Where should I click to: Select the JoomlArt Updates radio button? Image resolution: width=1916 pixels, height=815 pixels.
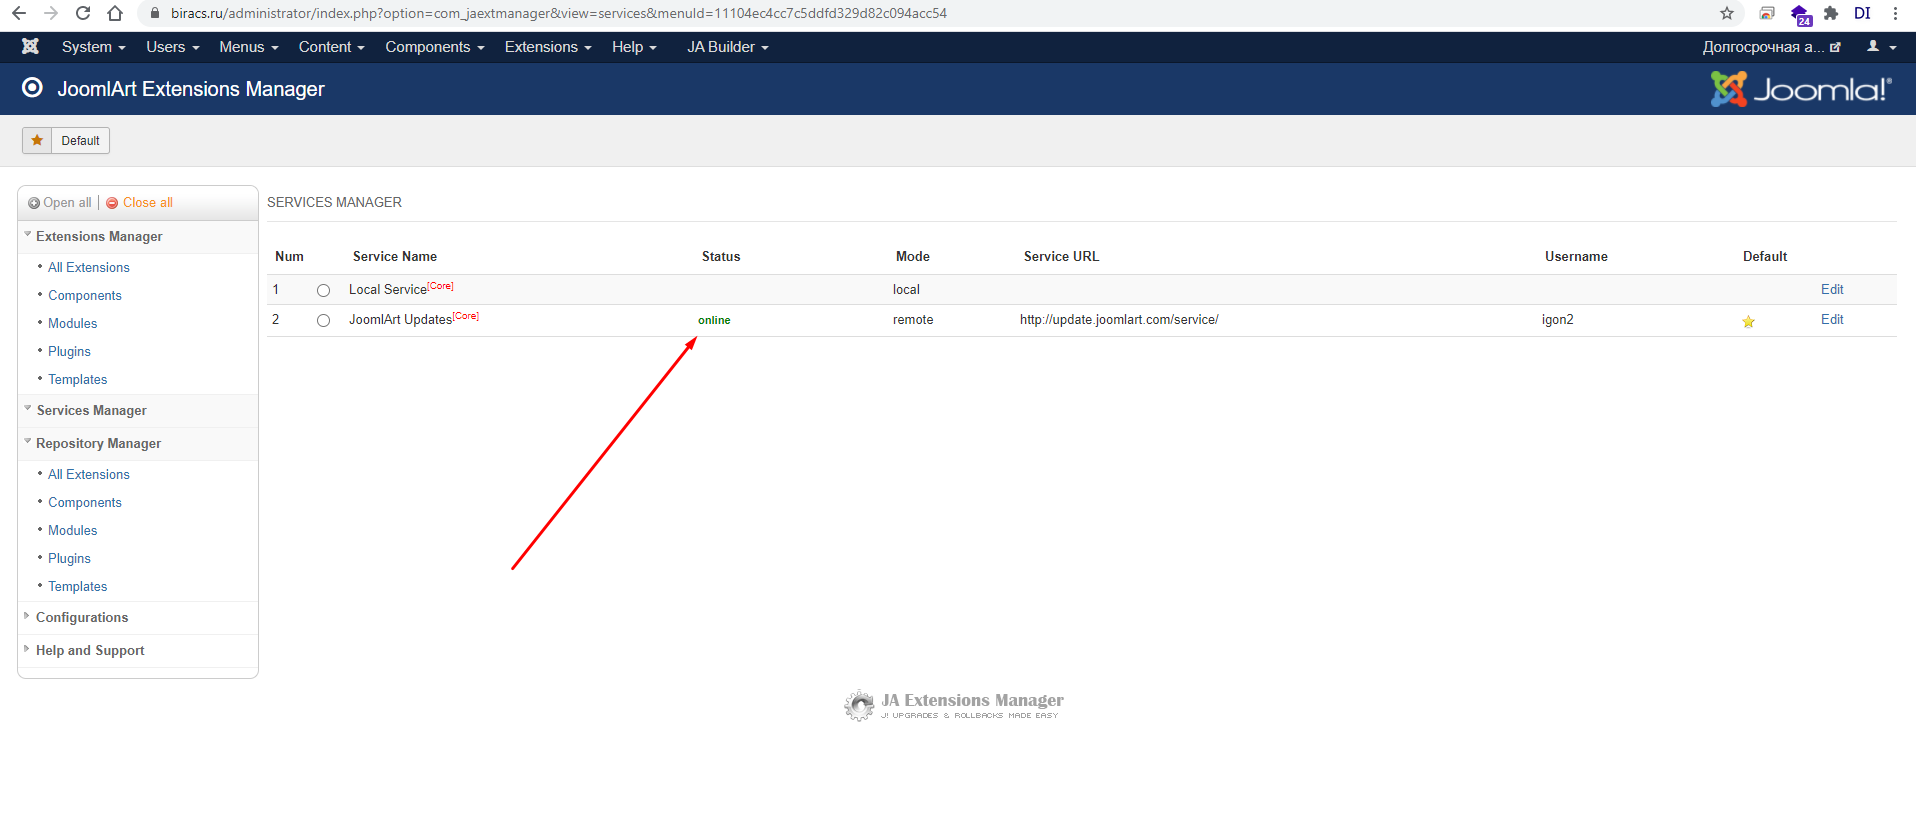[x=323, y=320]
